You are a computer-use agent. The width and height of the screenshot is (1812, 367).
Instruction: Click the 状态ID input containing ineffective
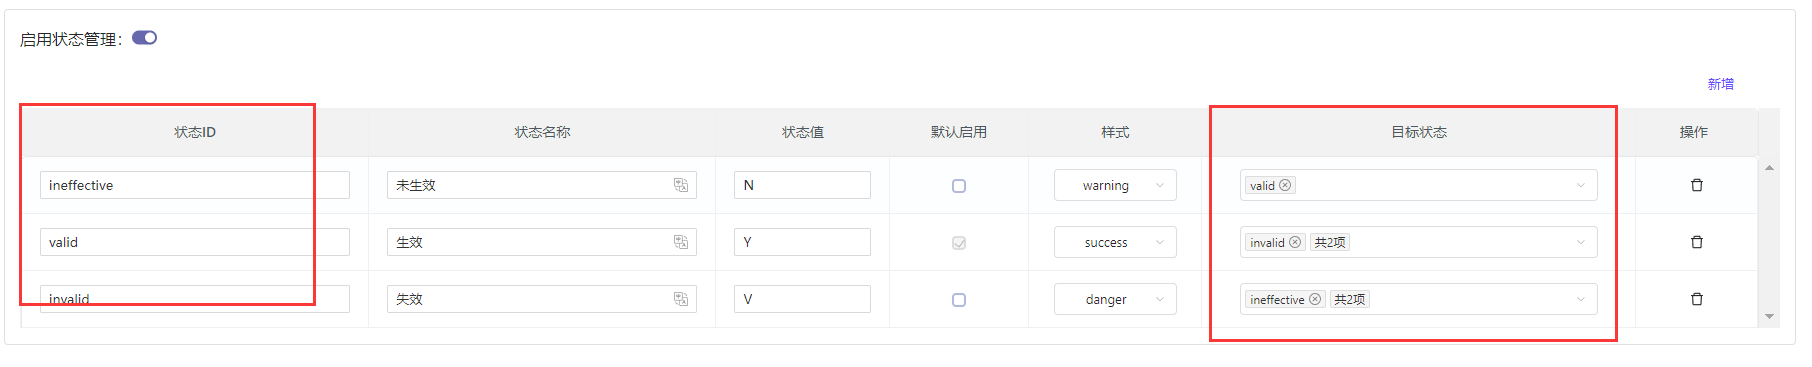click(195, 185)
